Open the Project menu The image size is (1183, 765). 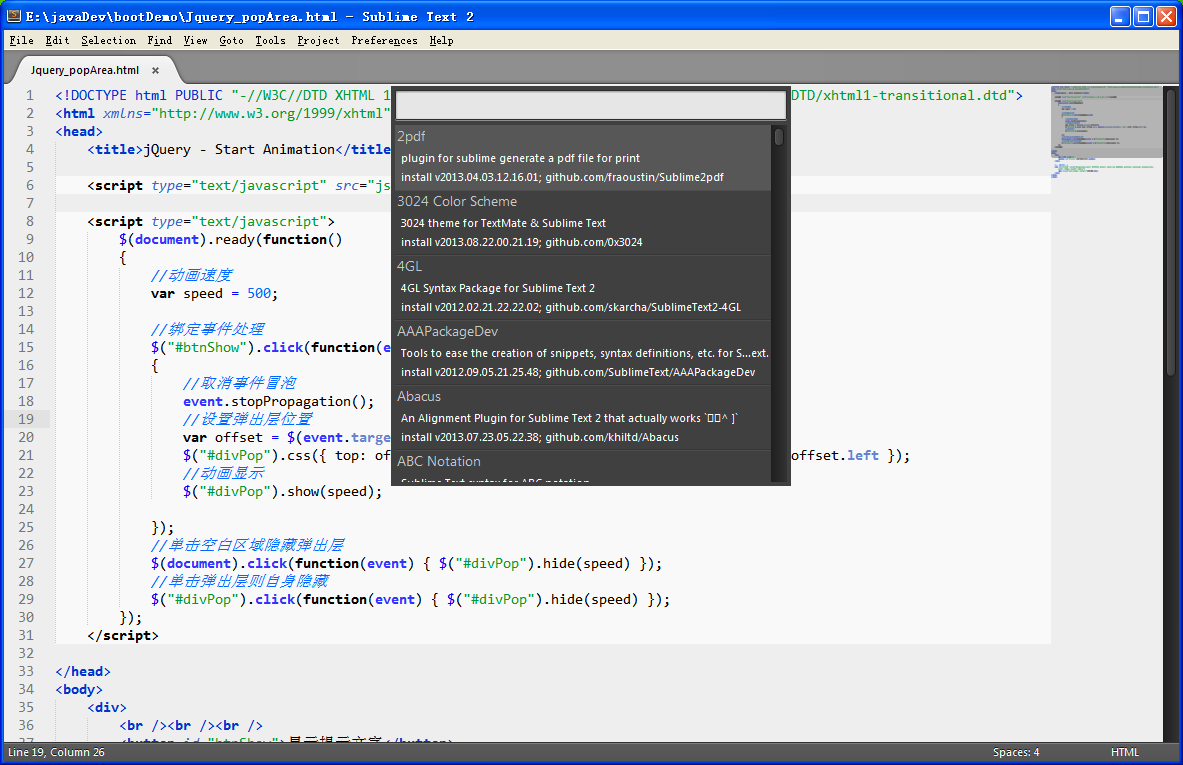click(x=318, y=41)
